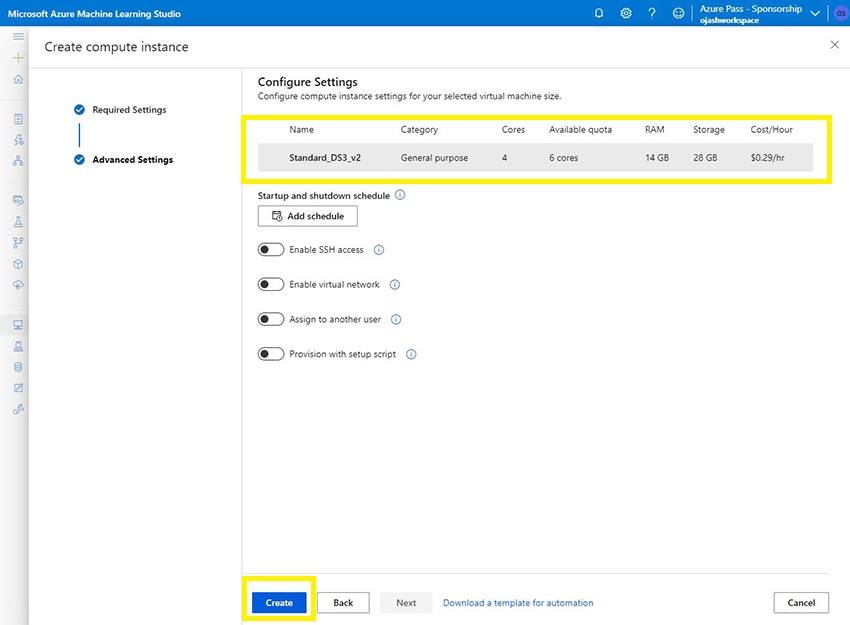Screen dimensions: 850x625
Task: Open Compute page from sidebar monitor icon
Action: 18,325
